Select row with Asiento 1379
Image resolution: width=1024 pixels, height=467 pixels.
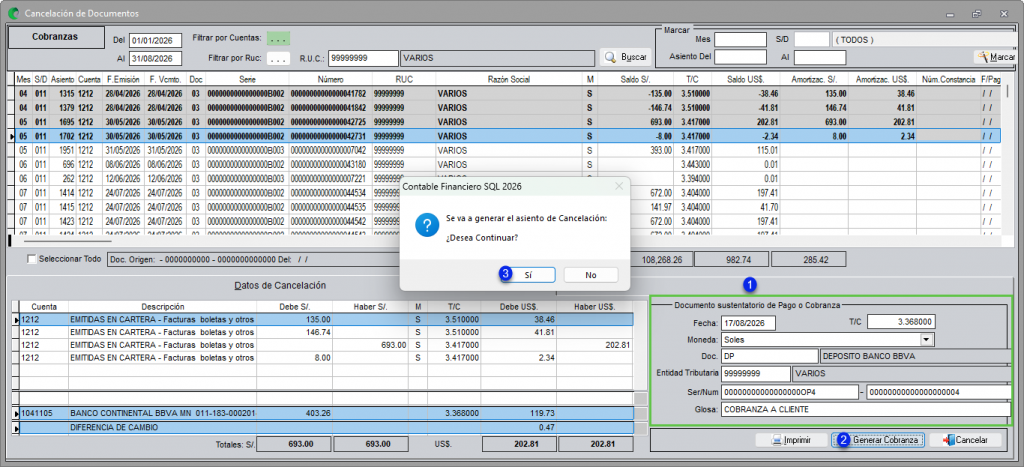(x=506, y=108)
